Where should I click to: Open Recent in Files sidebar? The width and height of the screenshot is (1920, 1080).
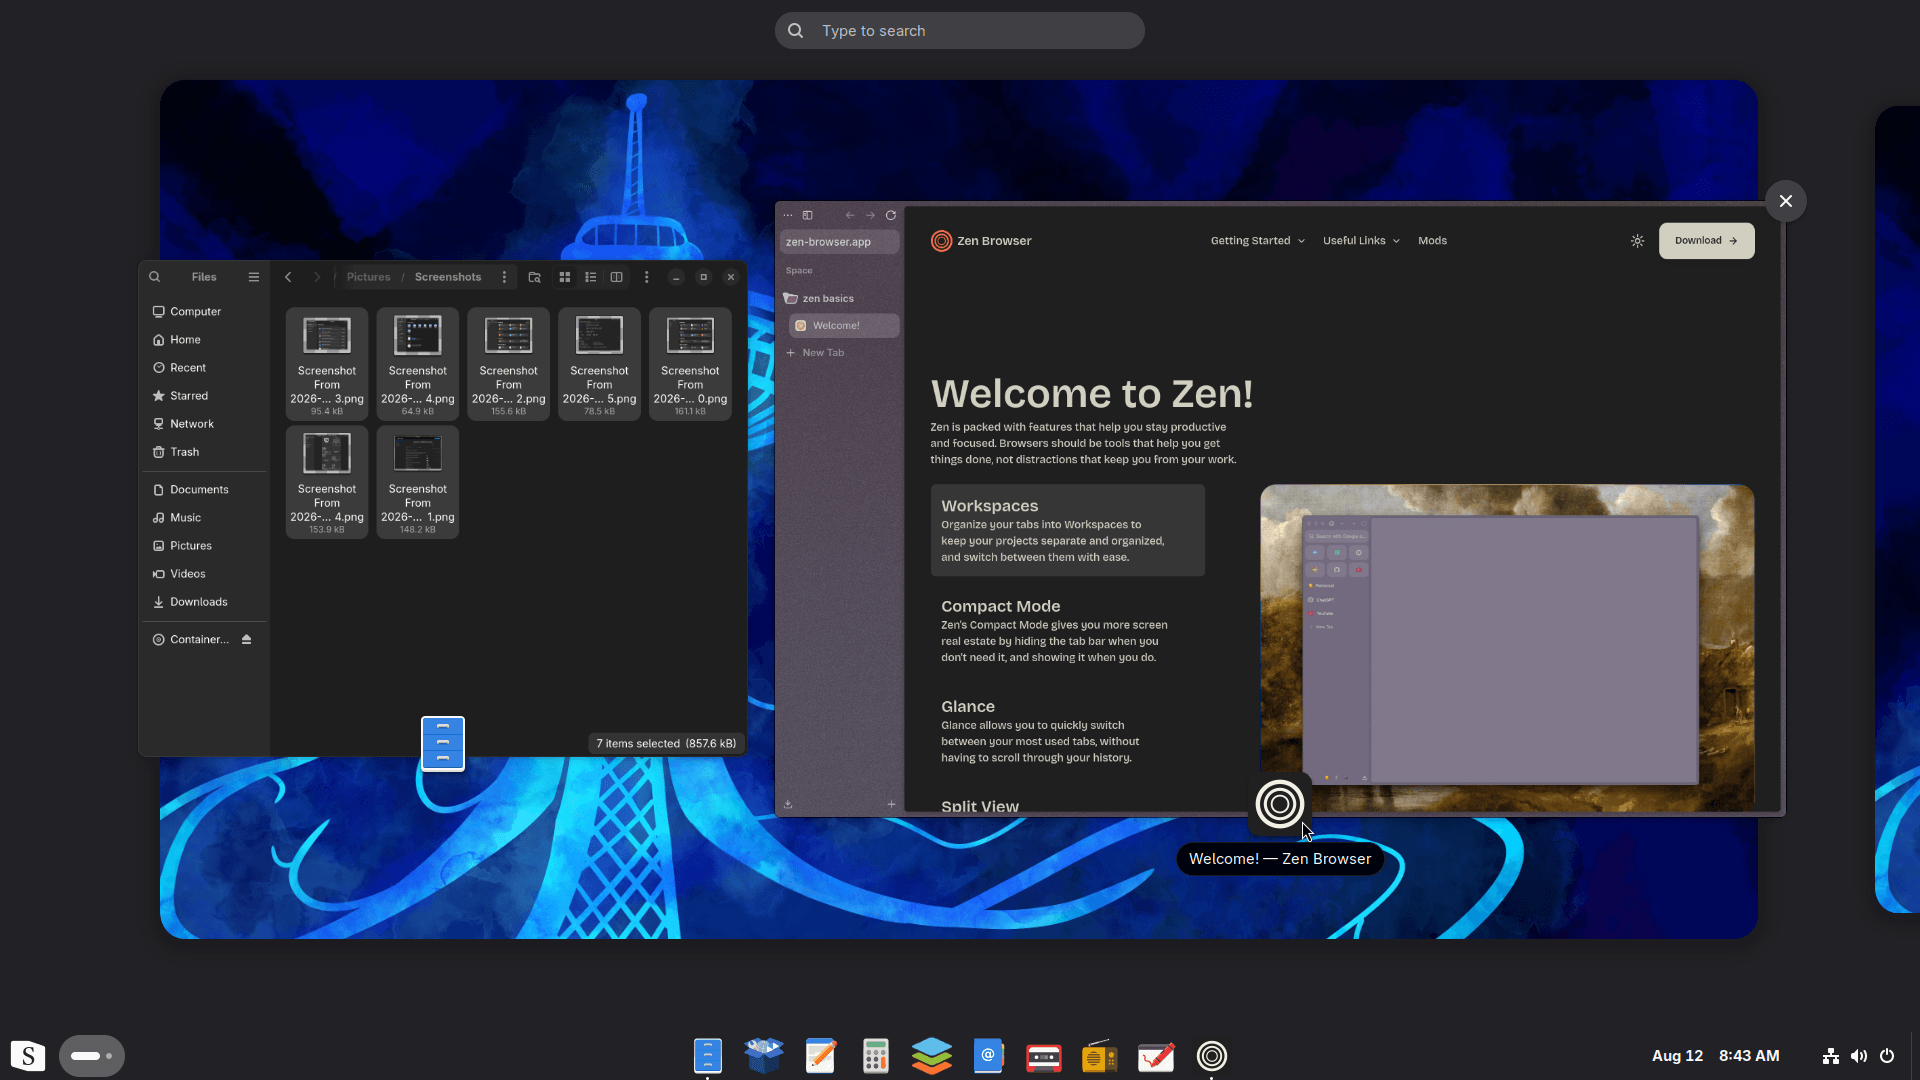click(205, 368)
